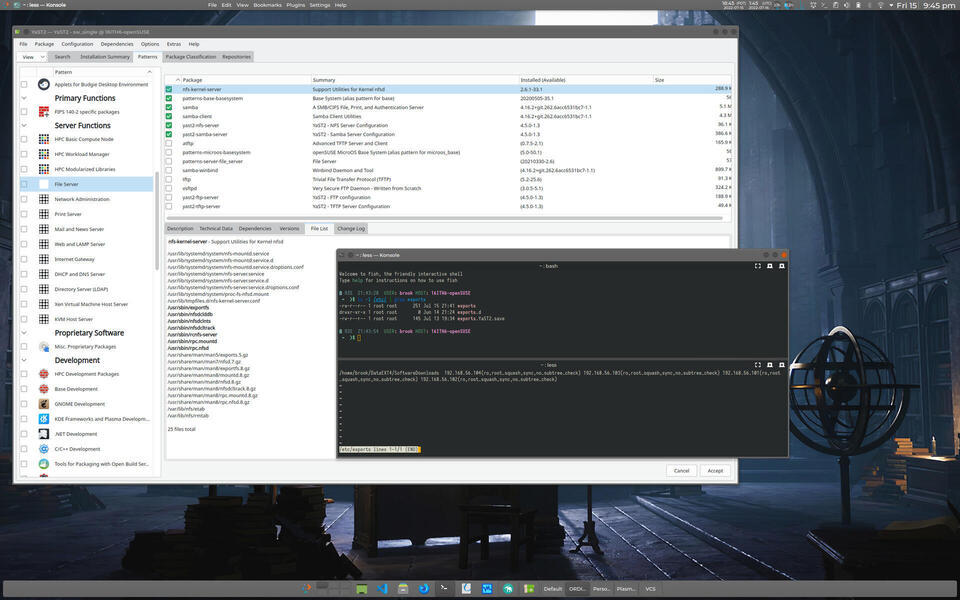Viewport: 960px width, 600px height.
Task: Click the Pattern column sort arrow
Action: tap(149, 72)
